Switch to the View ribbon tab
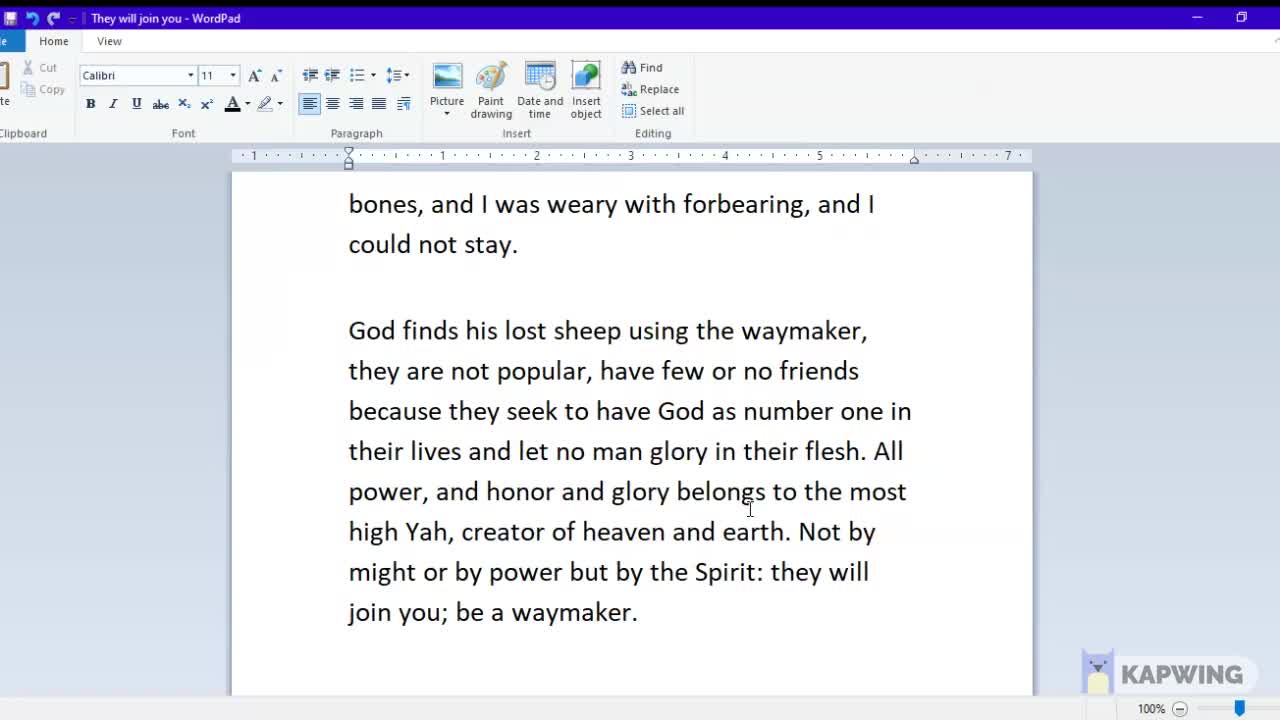Viewport: 1280px width, 720px height. click(109, 41)
